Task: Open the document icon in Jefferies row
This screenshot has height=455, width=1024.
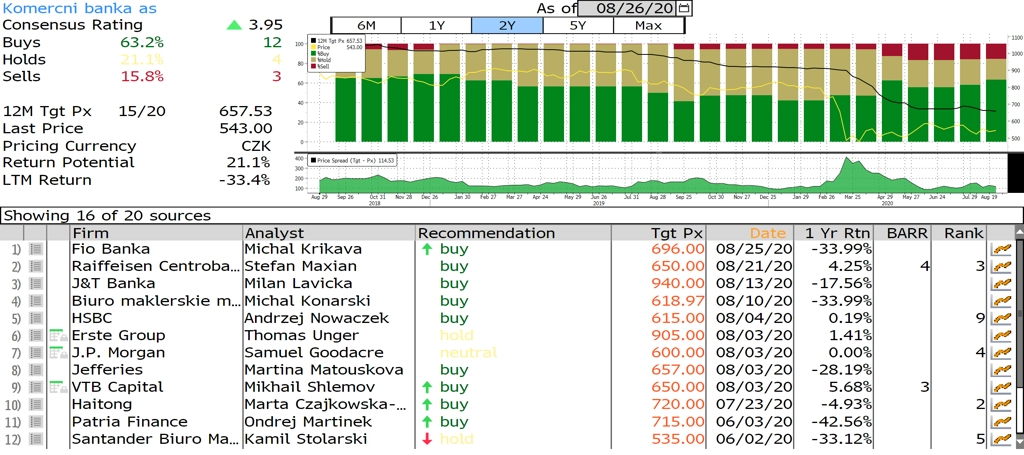Action: [36, 369]
